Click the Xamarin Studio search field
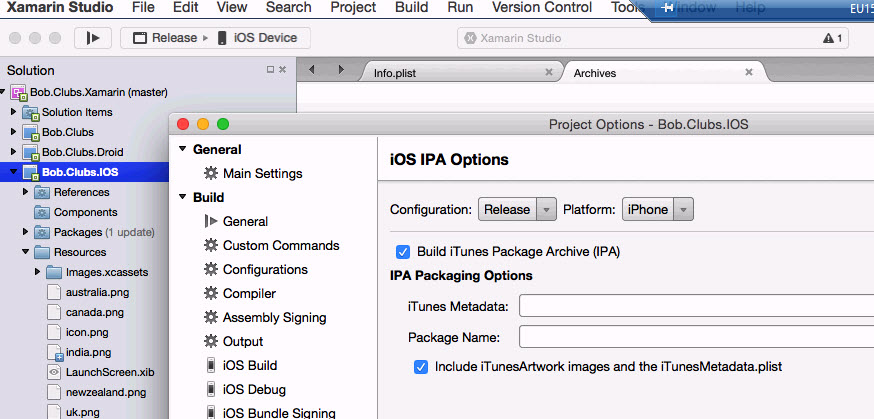874x419 pixels. click(x=653, y=38)
